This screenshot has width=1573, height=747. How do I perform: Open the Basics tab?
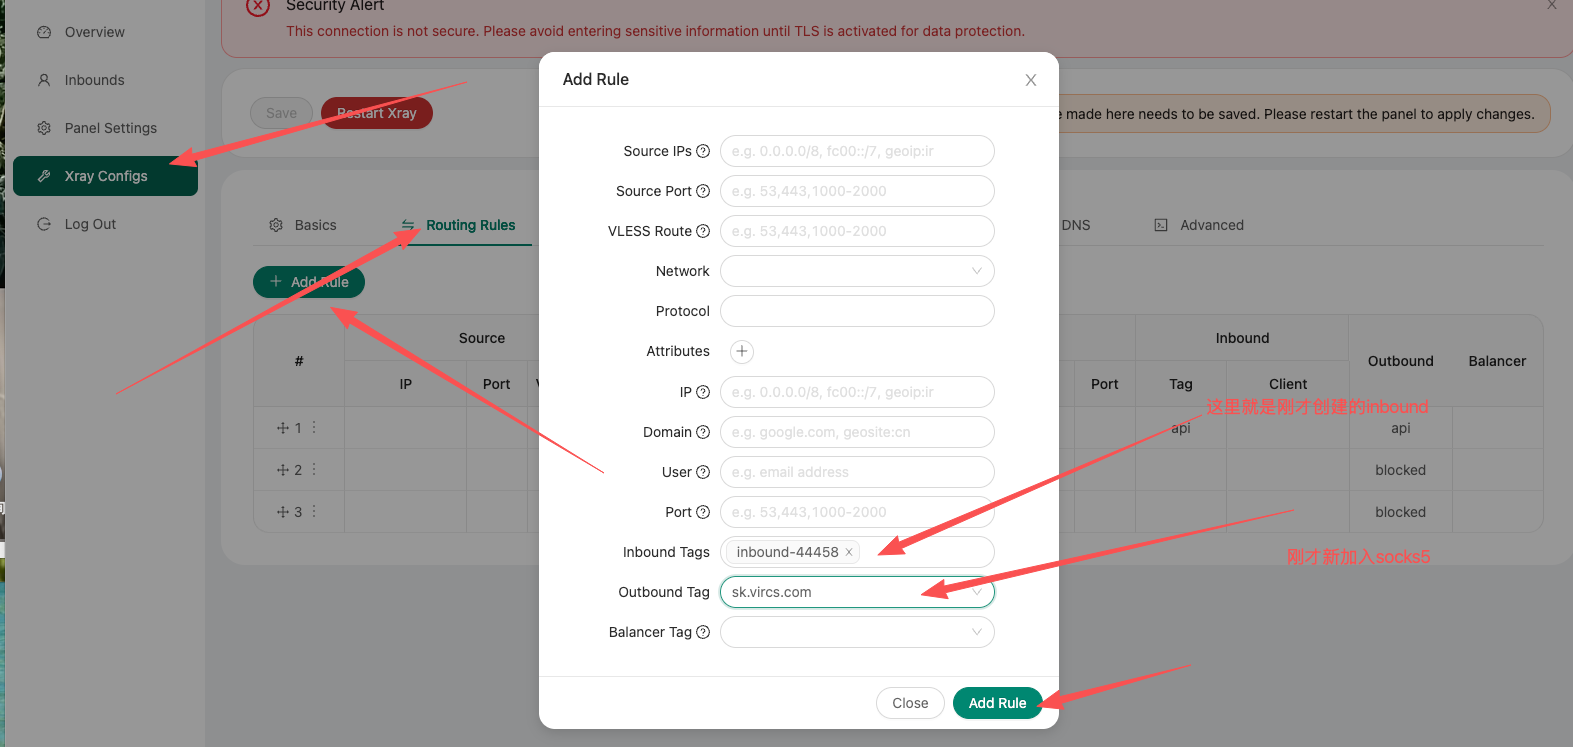303,225
